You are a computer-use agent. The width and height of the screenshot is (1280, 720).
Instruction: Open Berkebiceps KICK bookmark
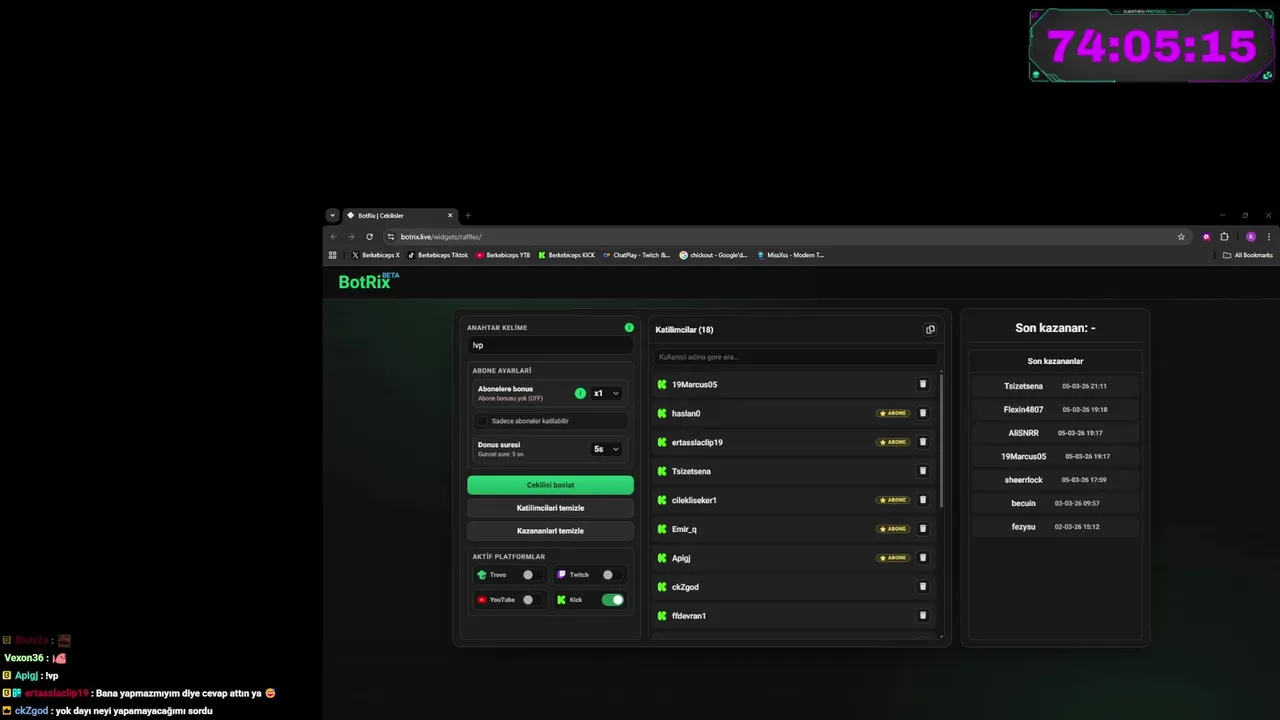click(x=566, y=255)
